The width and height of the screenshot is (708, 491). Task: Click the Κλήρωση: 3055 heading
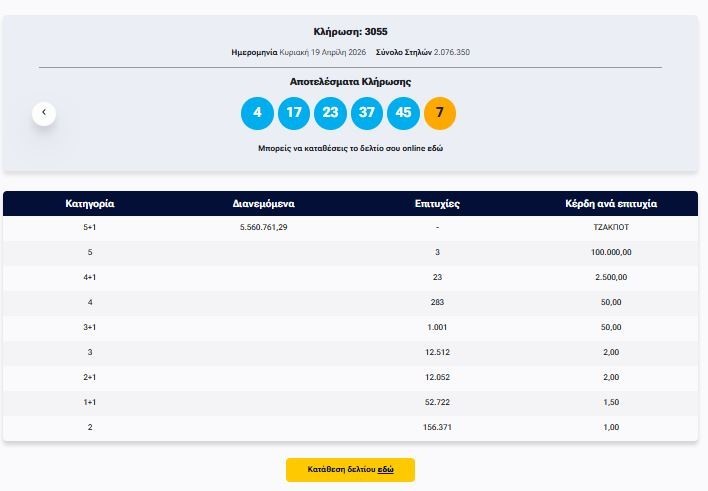(x=350, y=32)
